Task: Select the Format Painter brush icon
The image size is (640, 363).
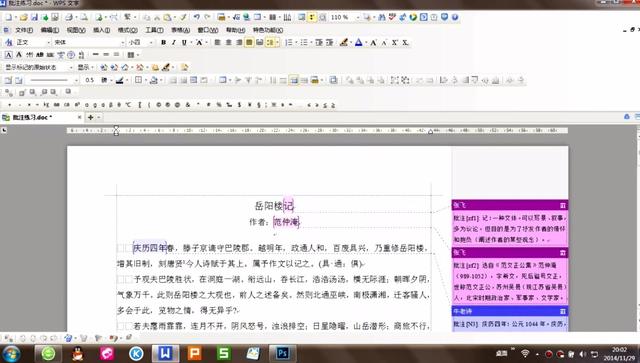Action: pos(184,17)
